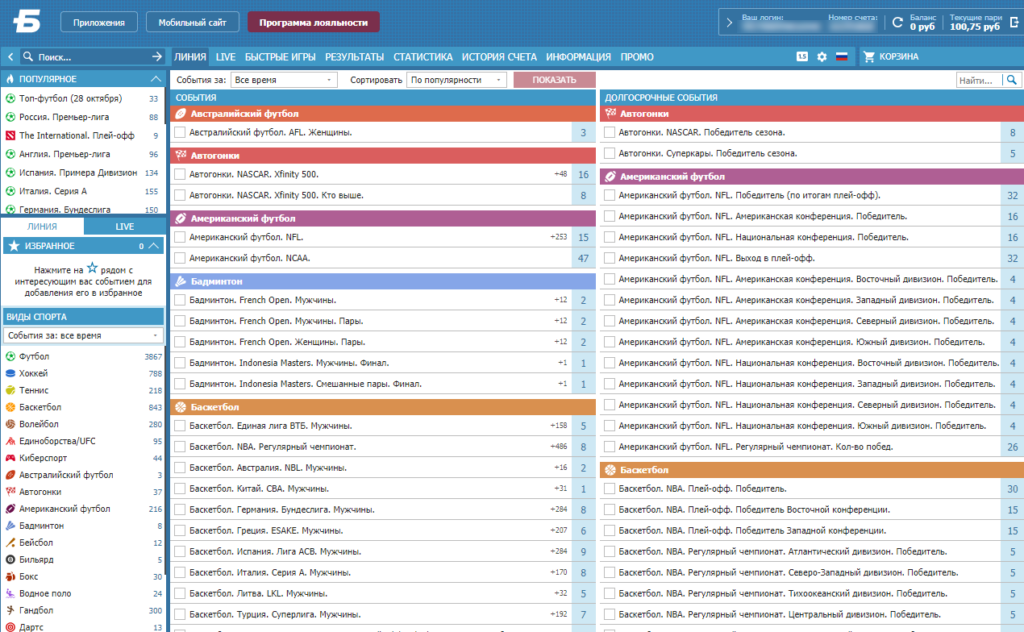Open the Результаты menu item

[355, 57]
